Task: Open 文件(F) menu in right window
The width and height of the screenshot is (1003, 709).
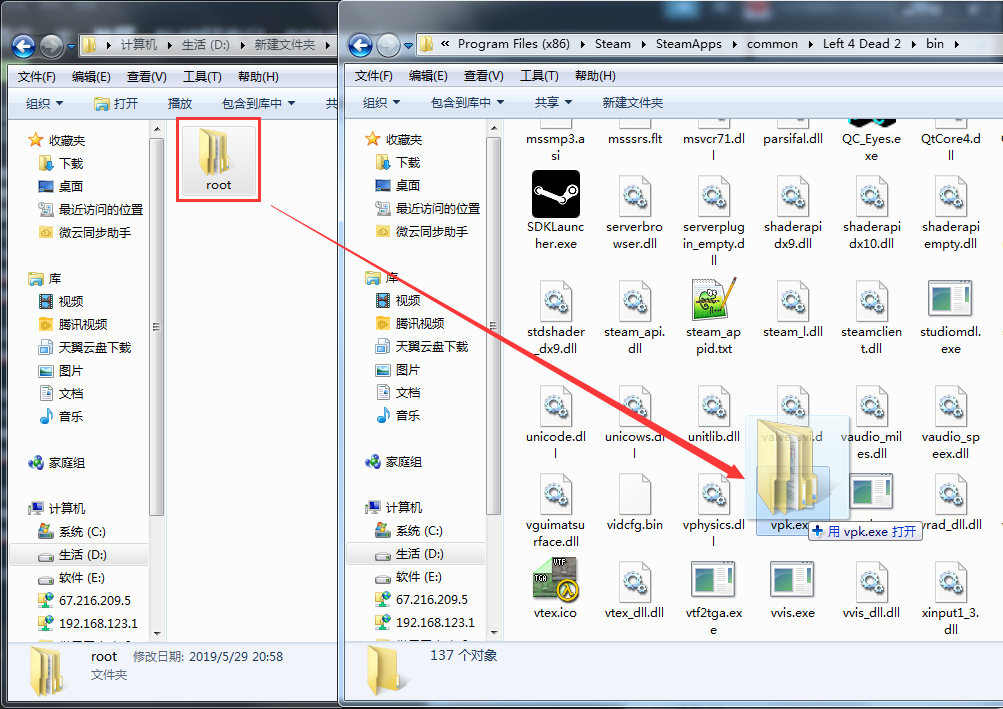Action: tap(374, 76)
